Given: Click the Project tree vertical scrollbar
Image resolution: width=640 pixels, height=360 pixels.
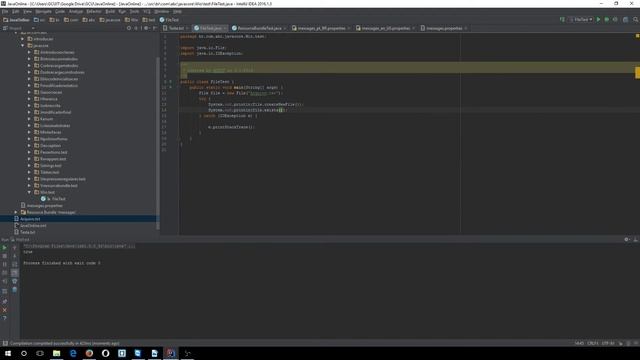Looking at the screenshot, I should tap(158, 143).
